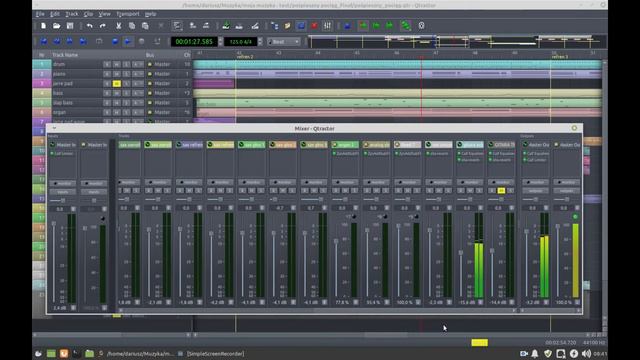Open the Track menu

[x=71, y=14]
